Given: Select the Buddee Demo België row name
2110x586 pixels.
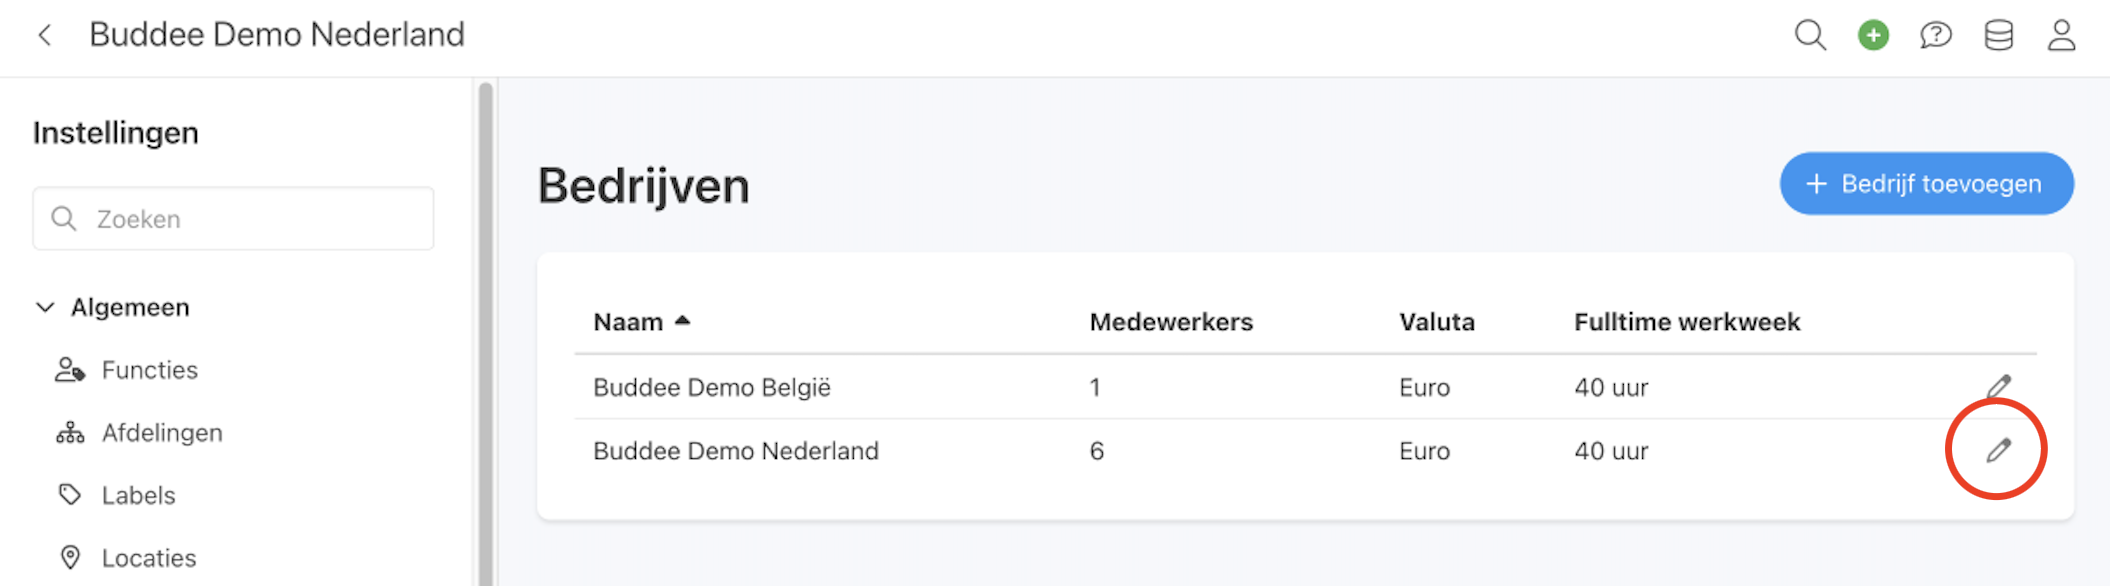Looking at the screenshot, I should tap(712, 387).
